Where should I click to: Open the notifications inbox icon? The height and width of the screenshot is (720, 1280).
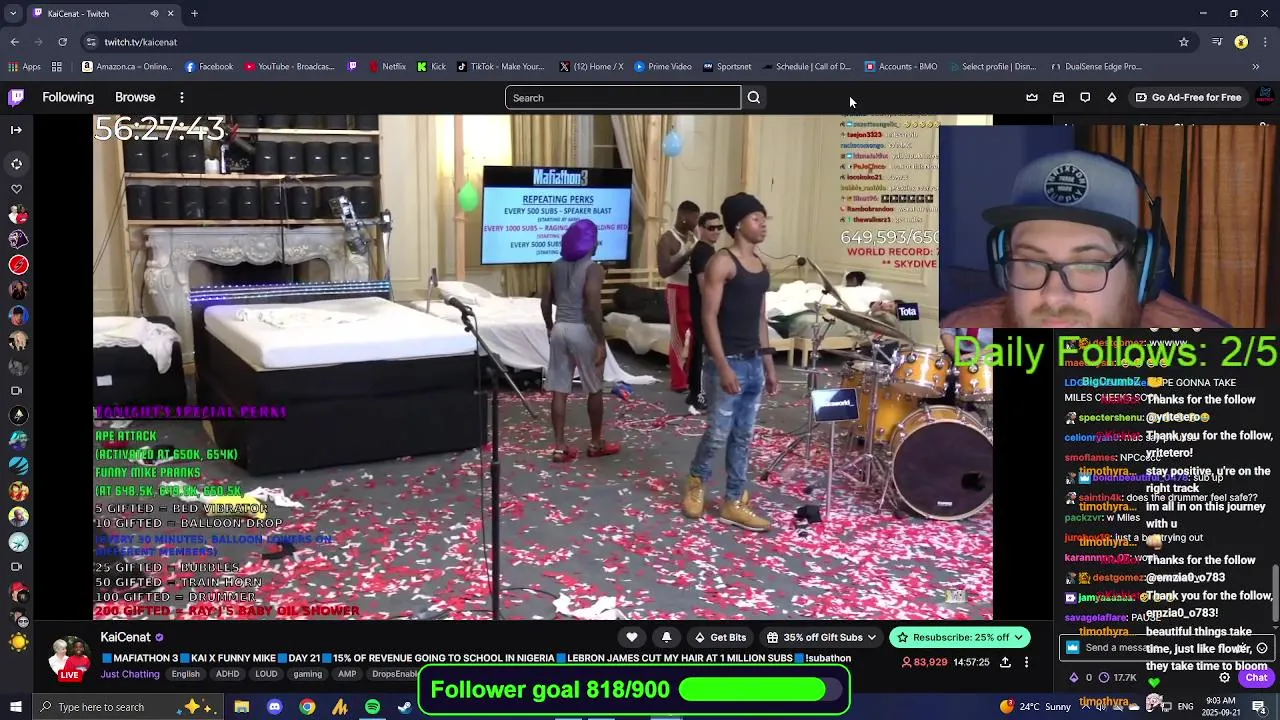[1059, 97]
